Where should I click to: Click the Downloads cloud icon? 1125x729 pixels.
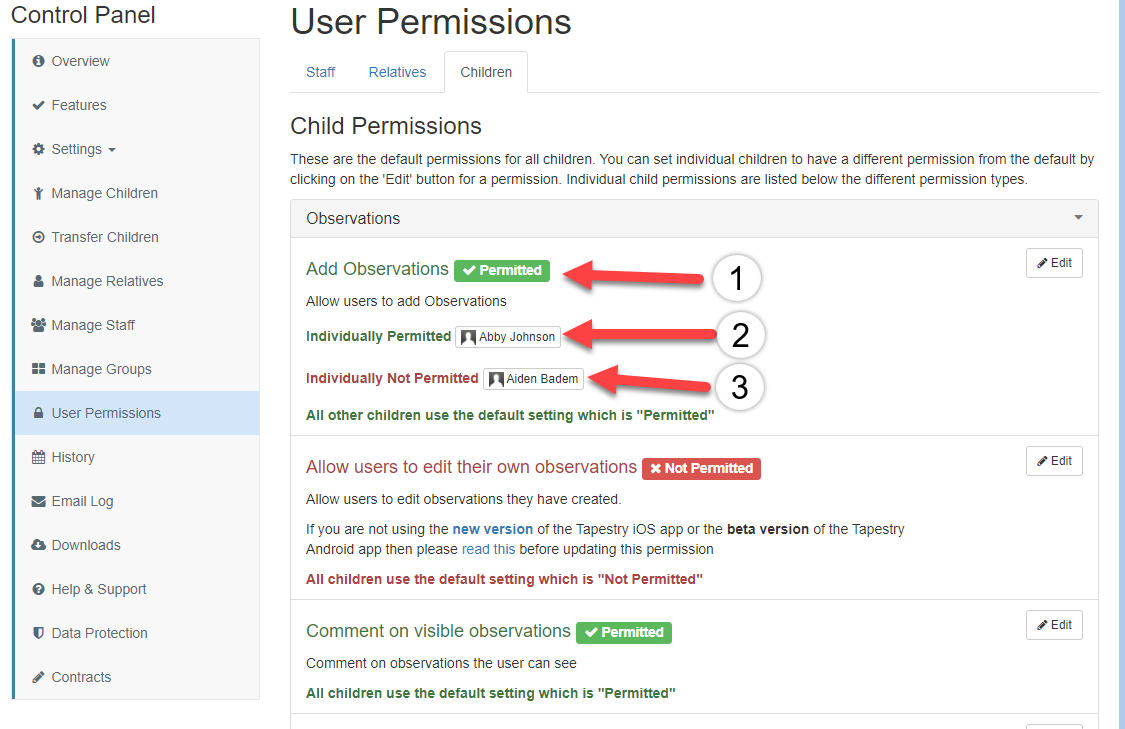click(x=39, y=545)
